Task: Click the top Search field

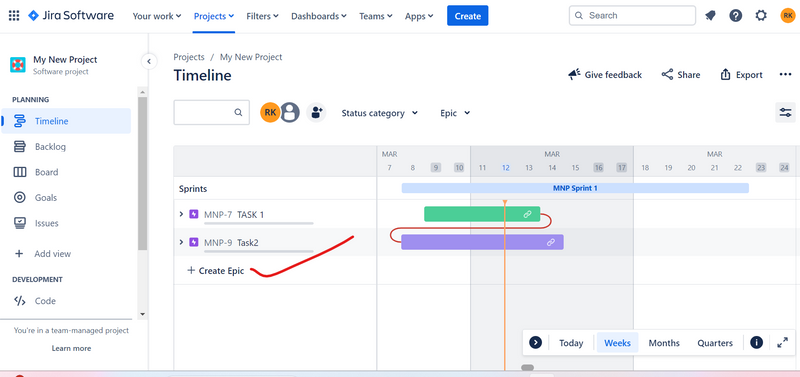Action: point(632,16)
